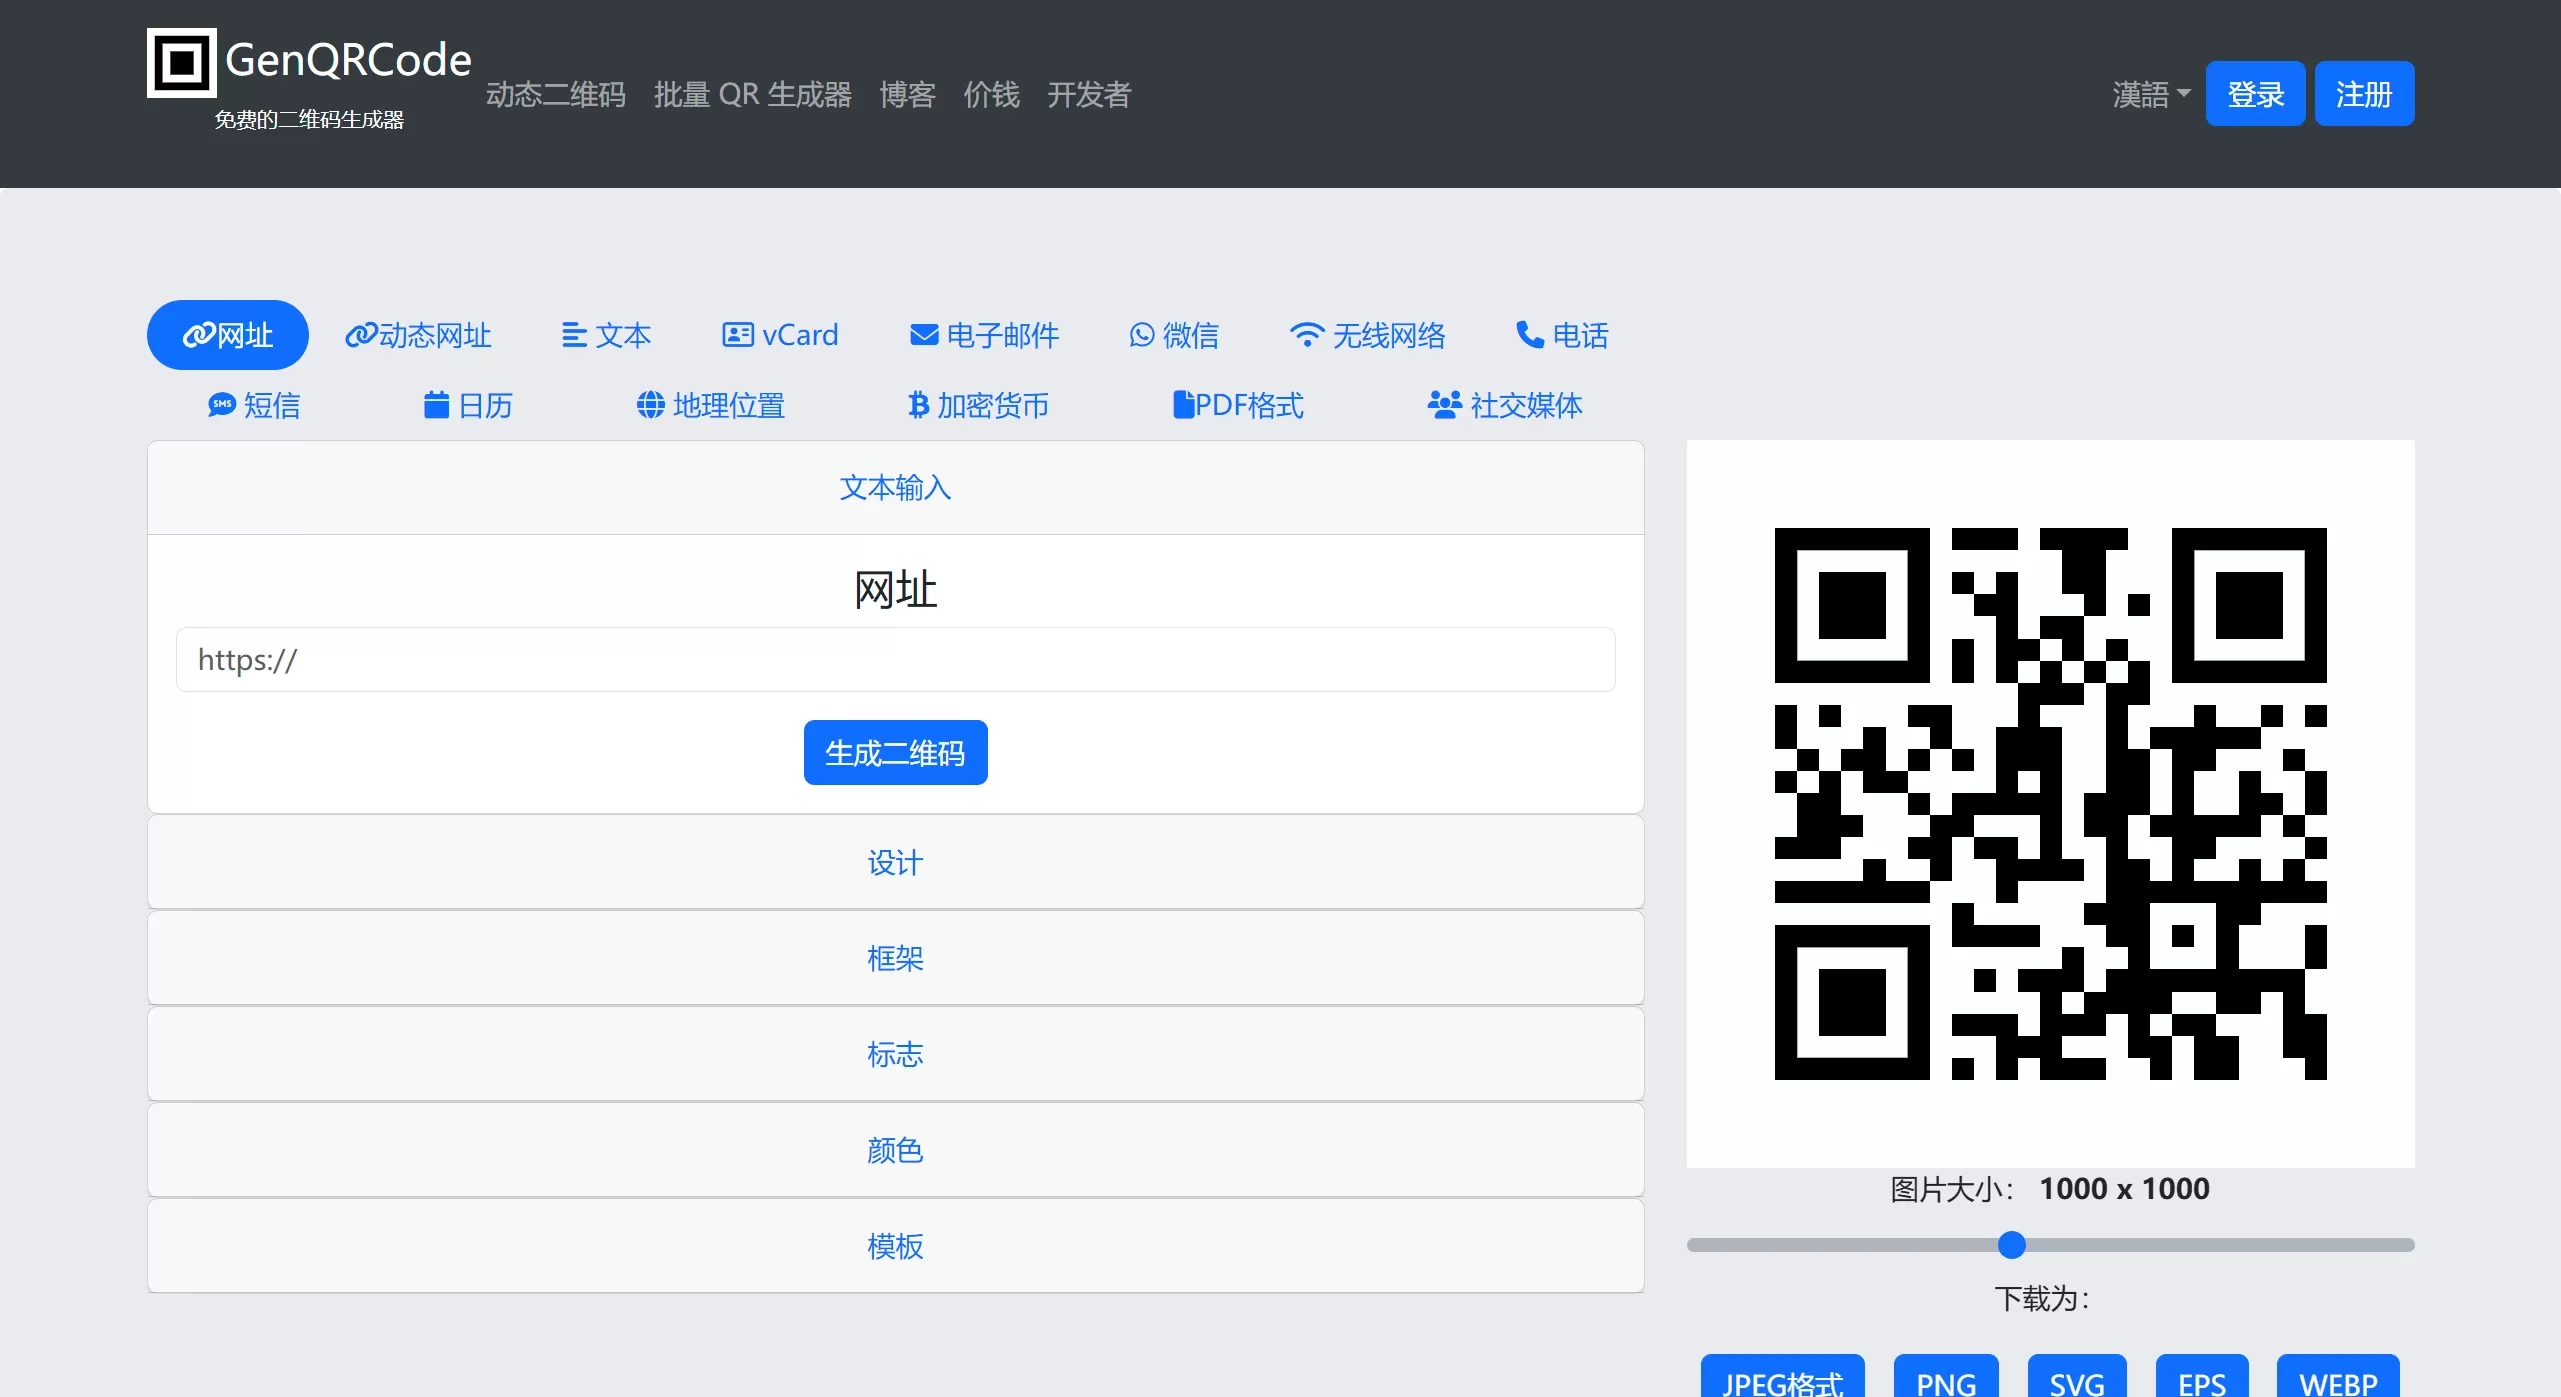Click the calendar icon beside 日历
Image resolution: width=2561 pixels, height=1397 pixels.
[x=436, y=404]
